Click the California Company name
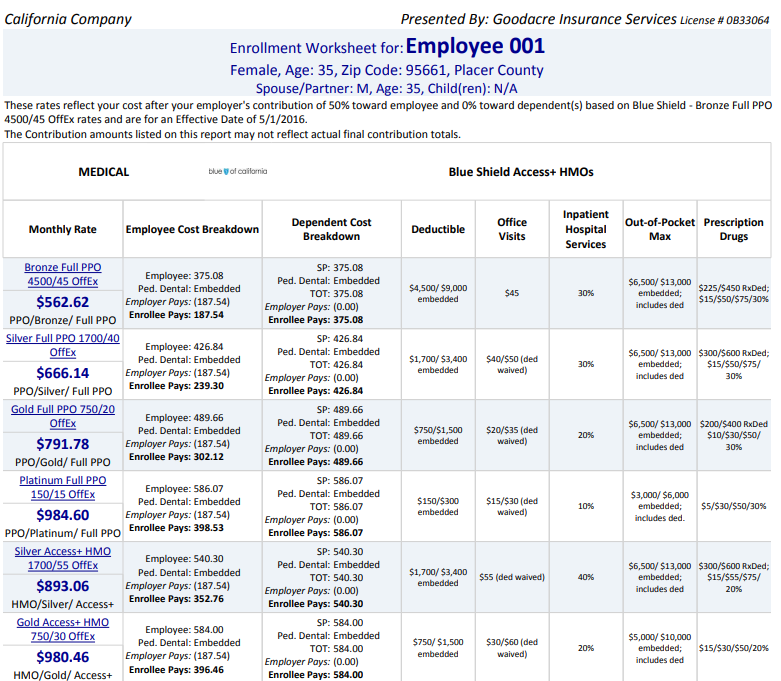 [x=68, y=19]
